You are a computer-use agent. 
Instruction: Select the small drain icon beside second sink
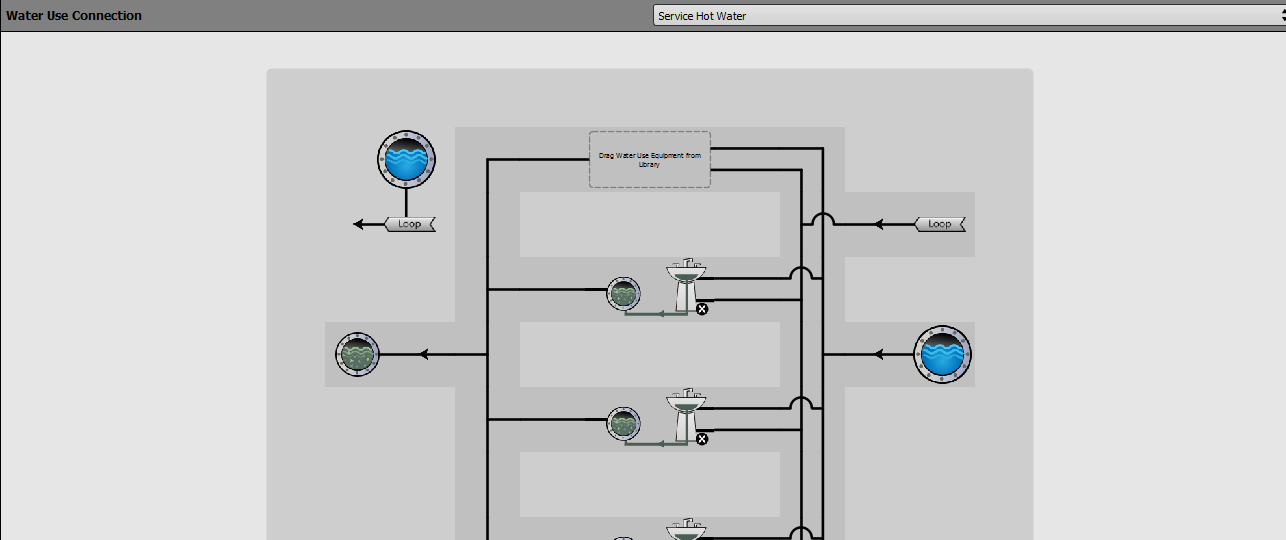(x=623, y=424)
